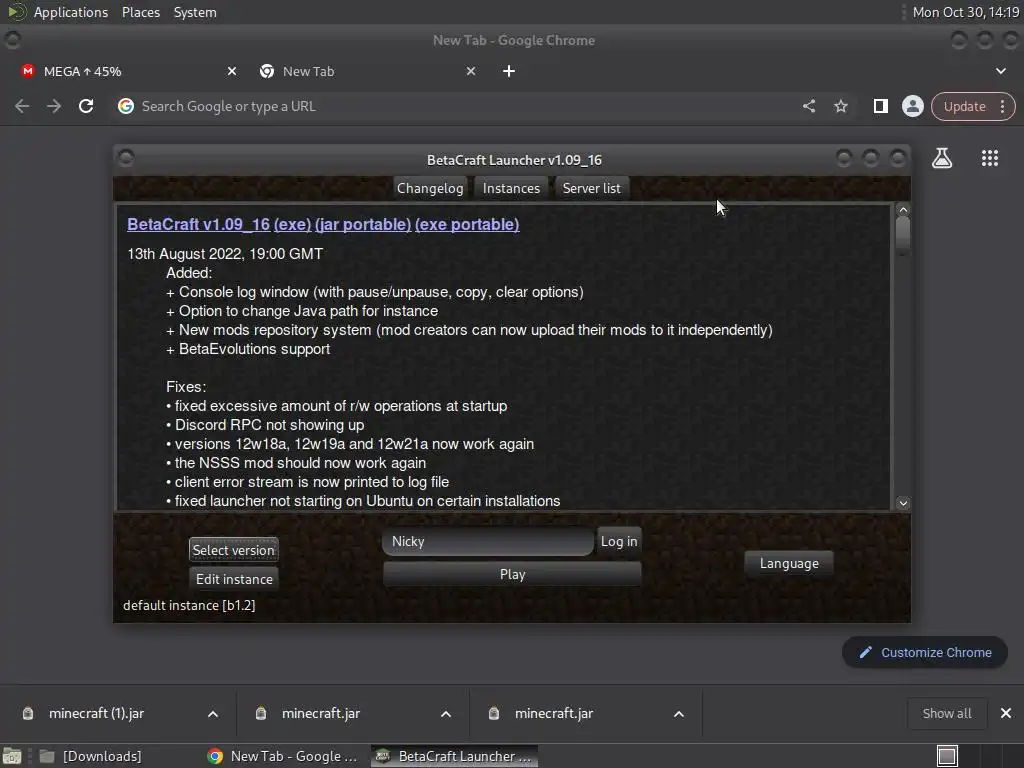Bookmark this tab with the star icon
Screen dimensions: 1024x768
tap(840, 106)
